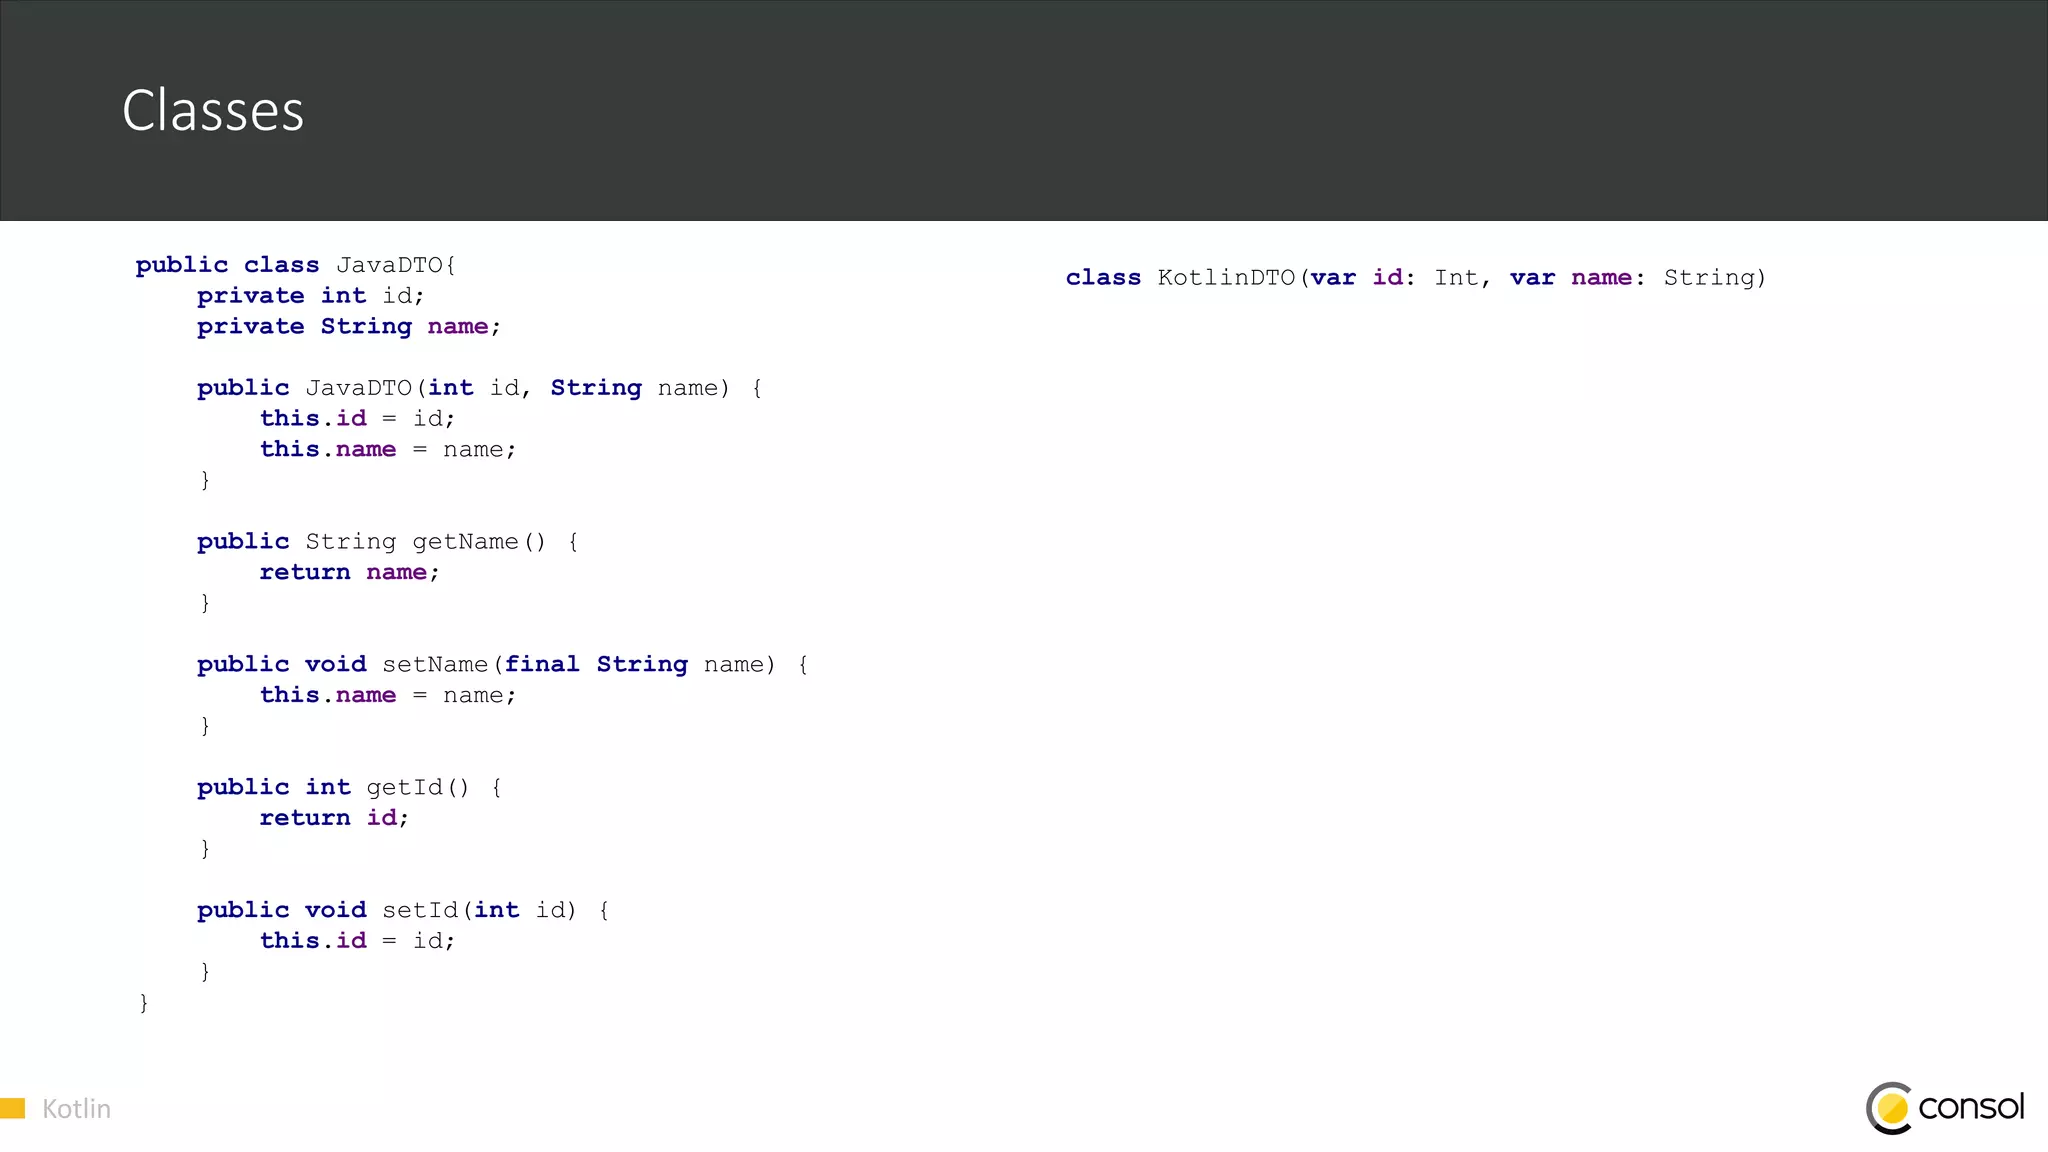Click the JavaDTO constructor signature line
This screenshot has height=1152, width=2048.
(480, 388)
